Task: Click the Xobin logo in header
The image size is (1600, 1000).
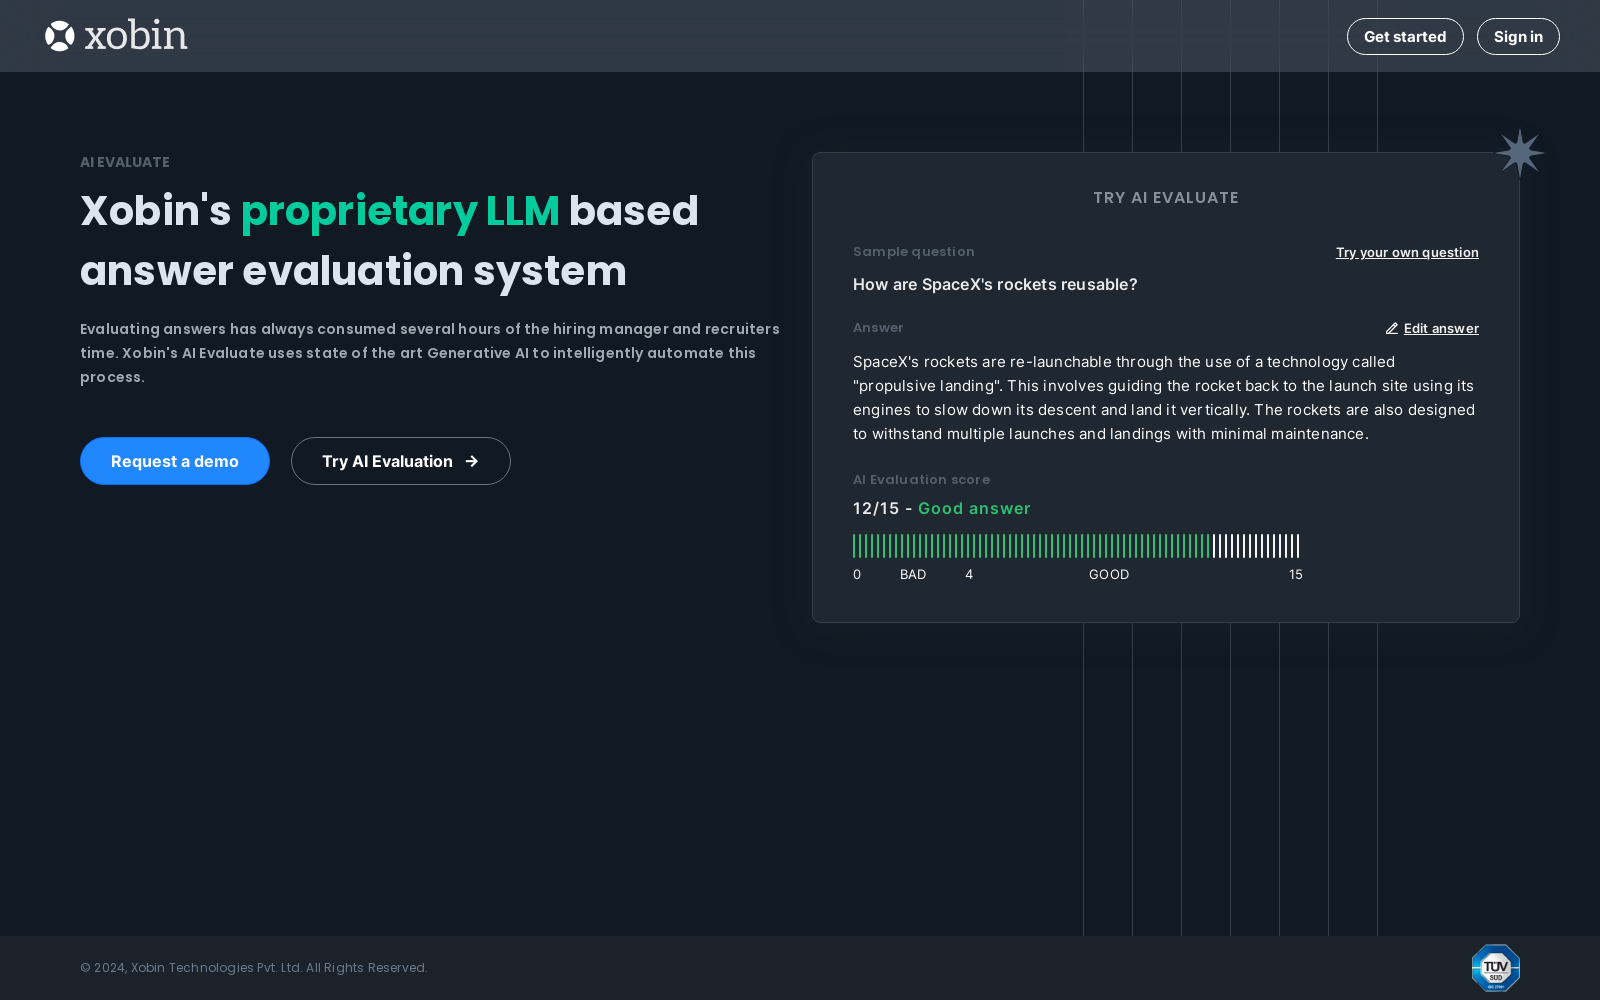Action: pyautogui.click(x=116, y=36)
